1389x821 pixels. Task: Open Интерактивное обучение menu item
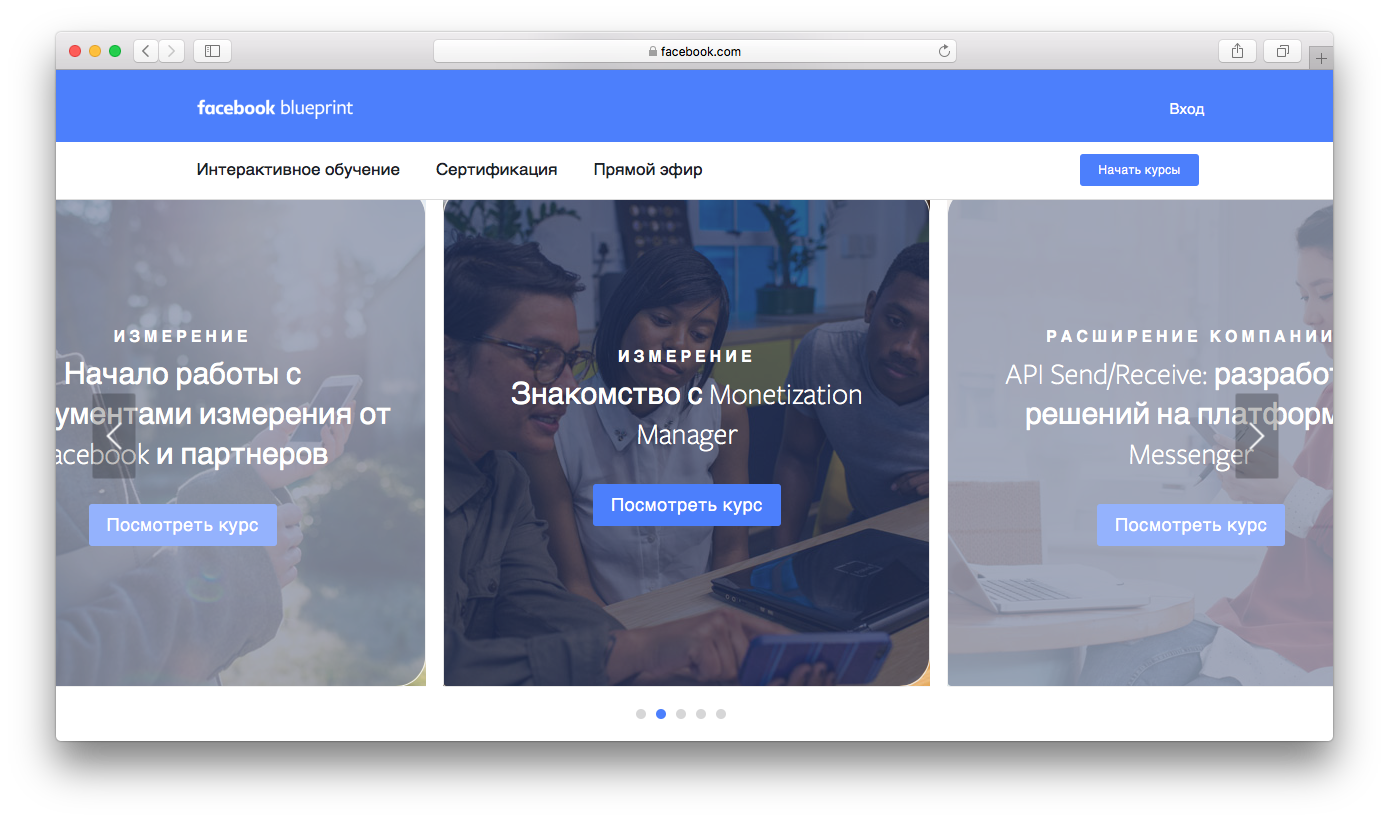(298, 169)
